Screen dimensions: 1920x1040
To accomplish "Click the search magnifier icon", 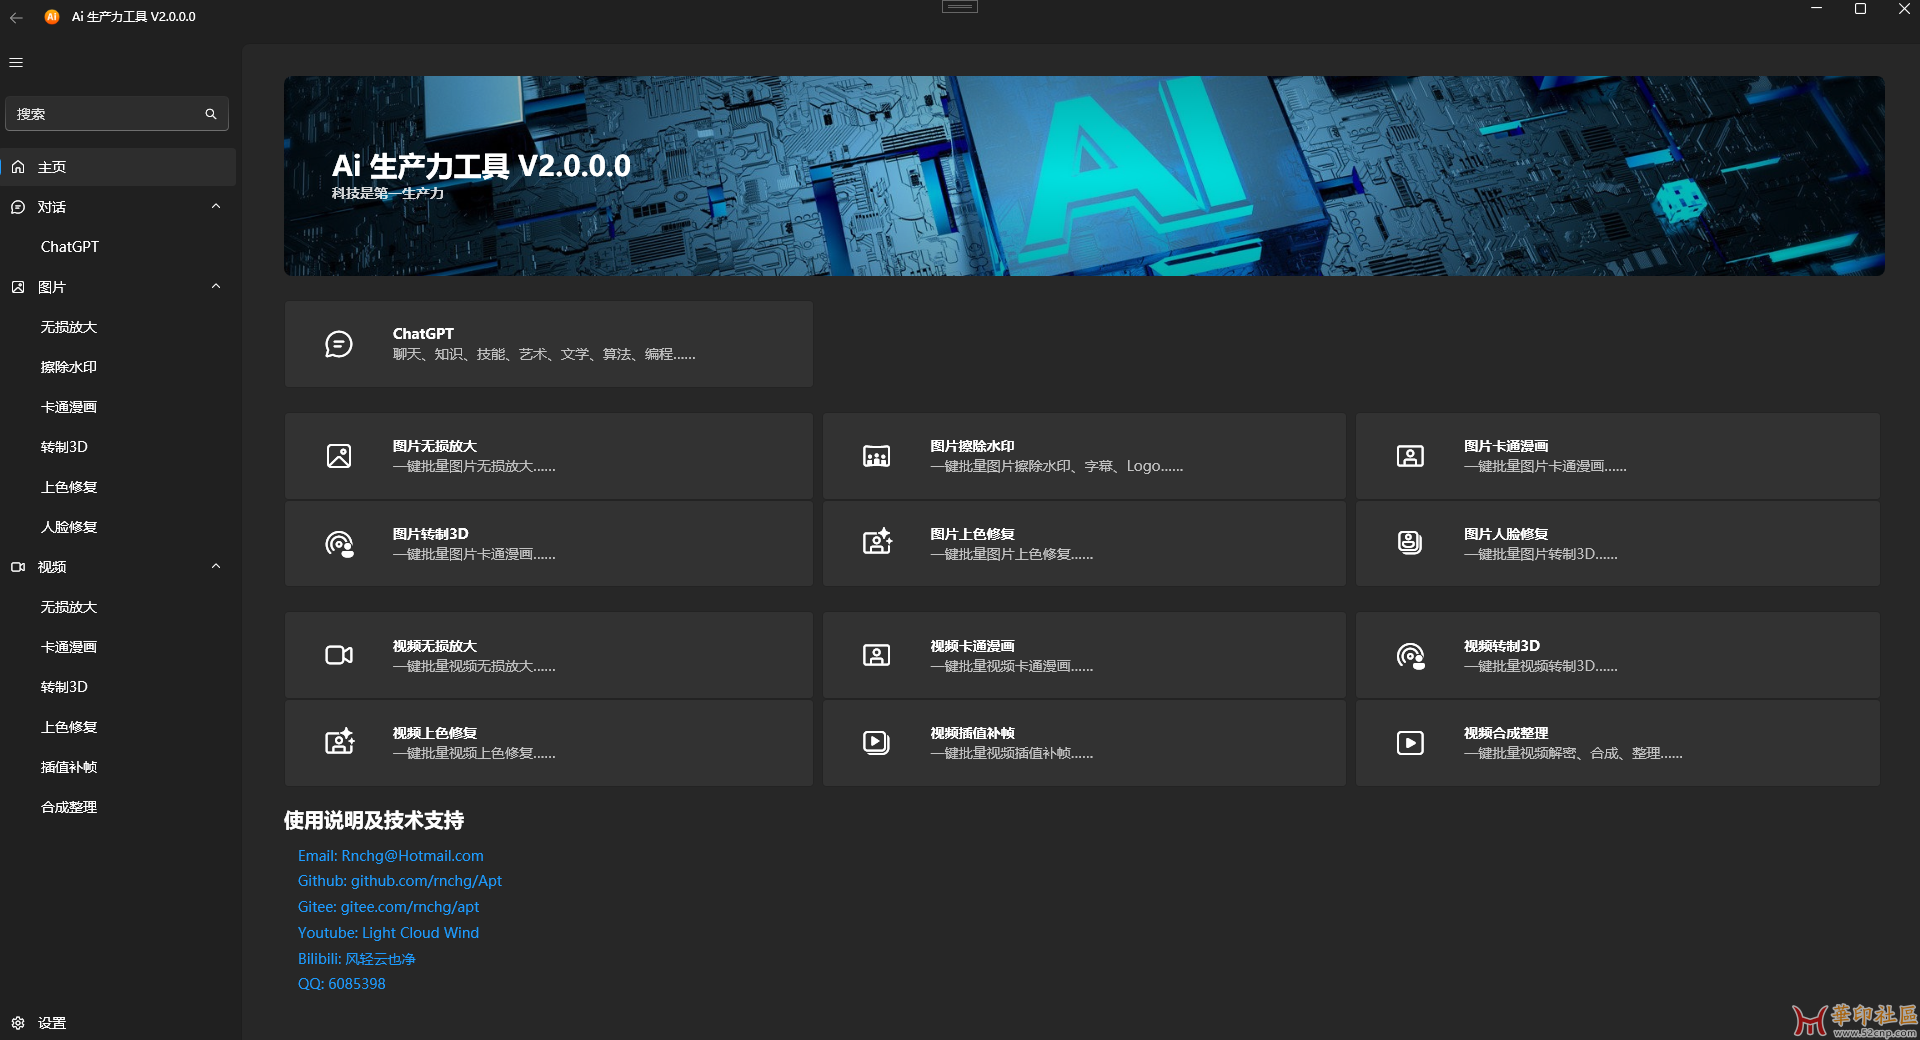I will point(211,114).
